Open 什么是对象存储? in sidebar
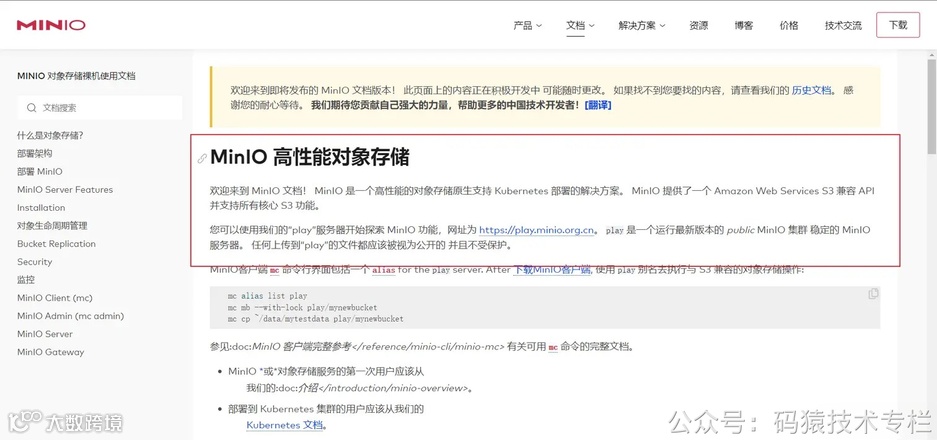Screen dimensions: 937x440 click(50, 136)
